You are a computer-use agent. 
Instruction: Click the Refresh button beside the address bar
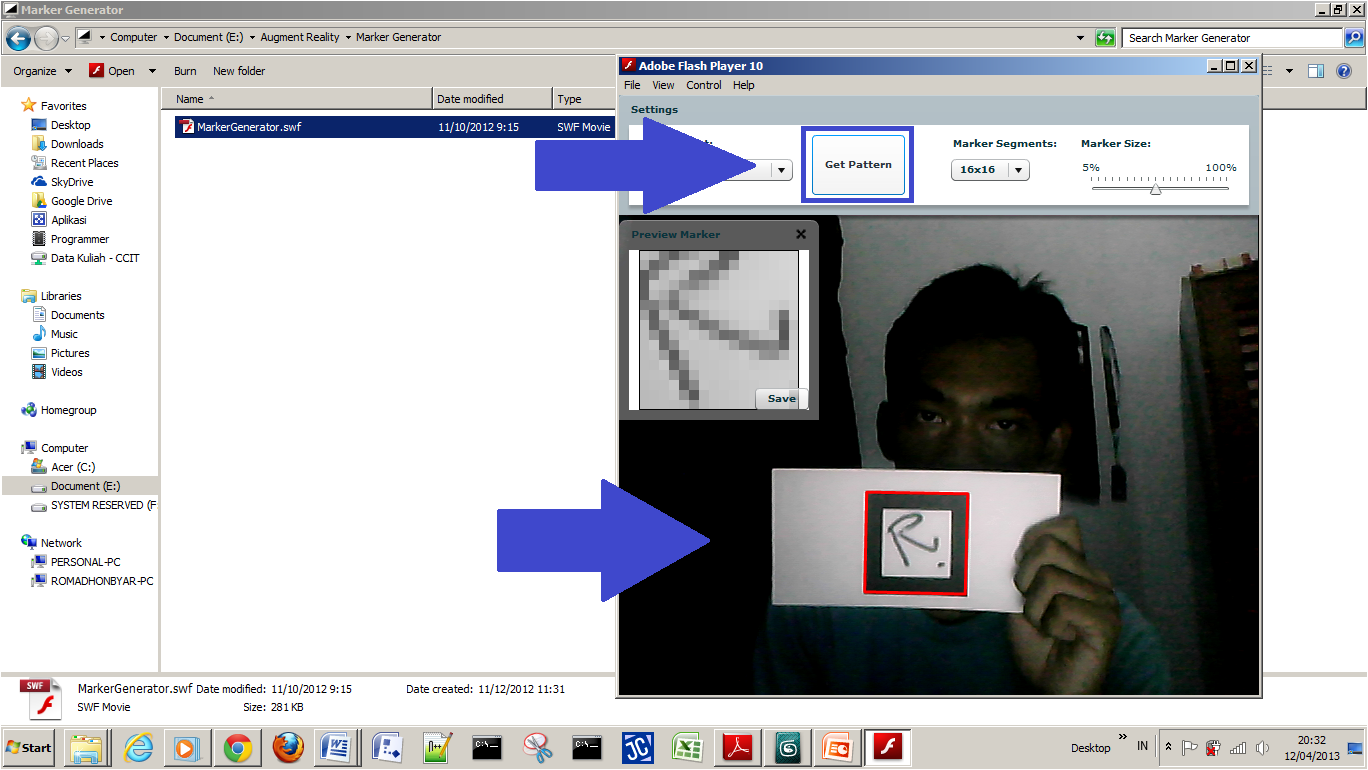coord(1104,37)
